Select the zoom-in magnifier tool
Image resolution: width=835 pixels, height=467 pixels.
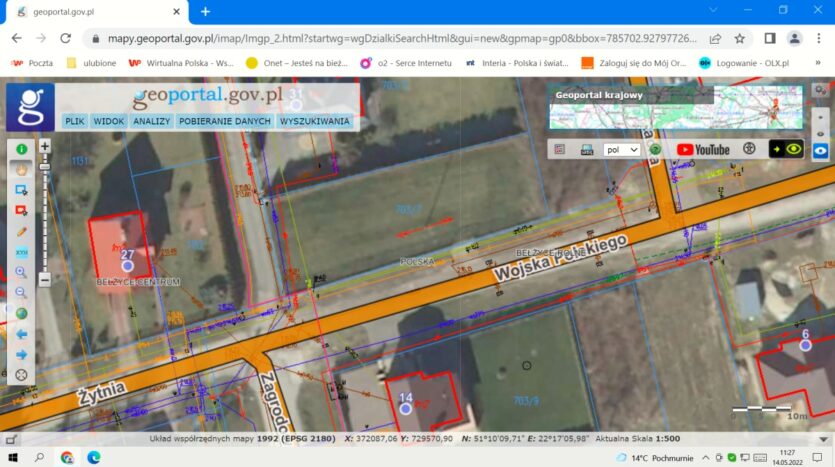(x=21, y=272)
